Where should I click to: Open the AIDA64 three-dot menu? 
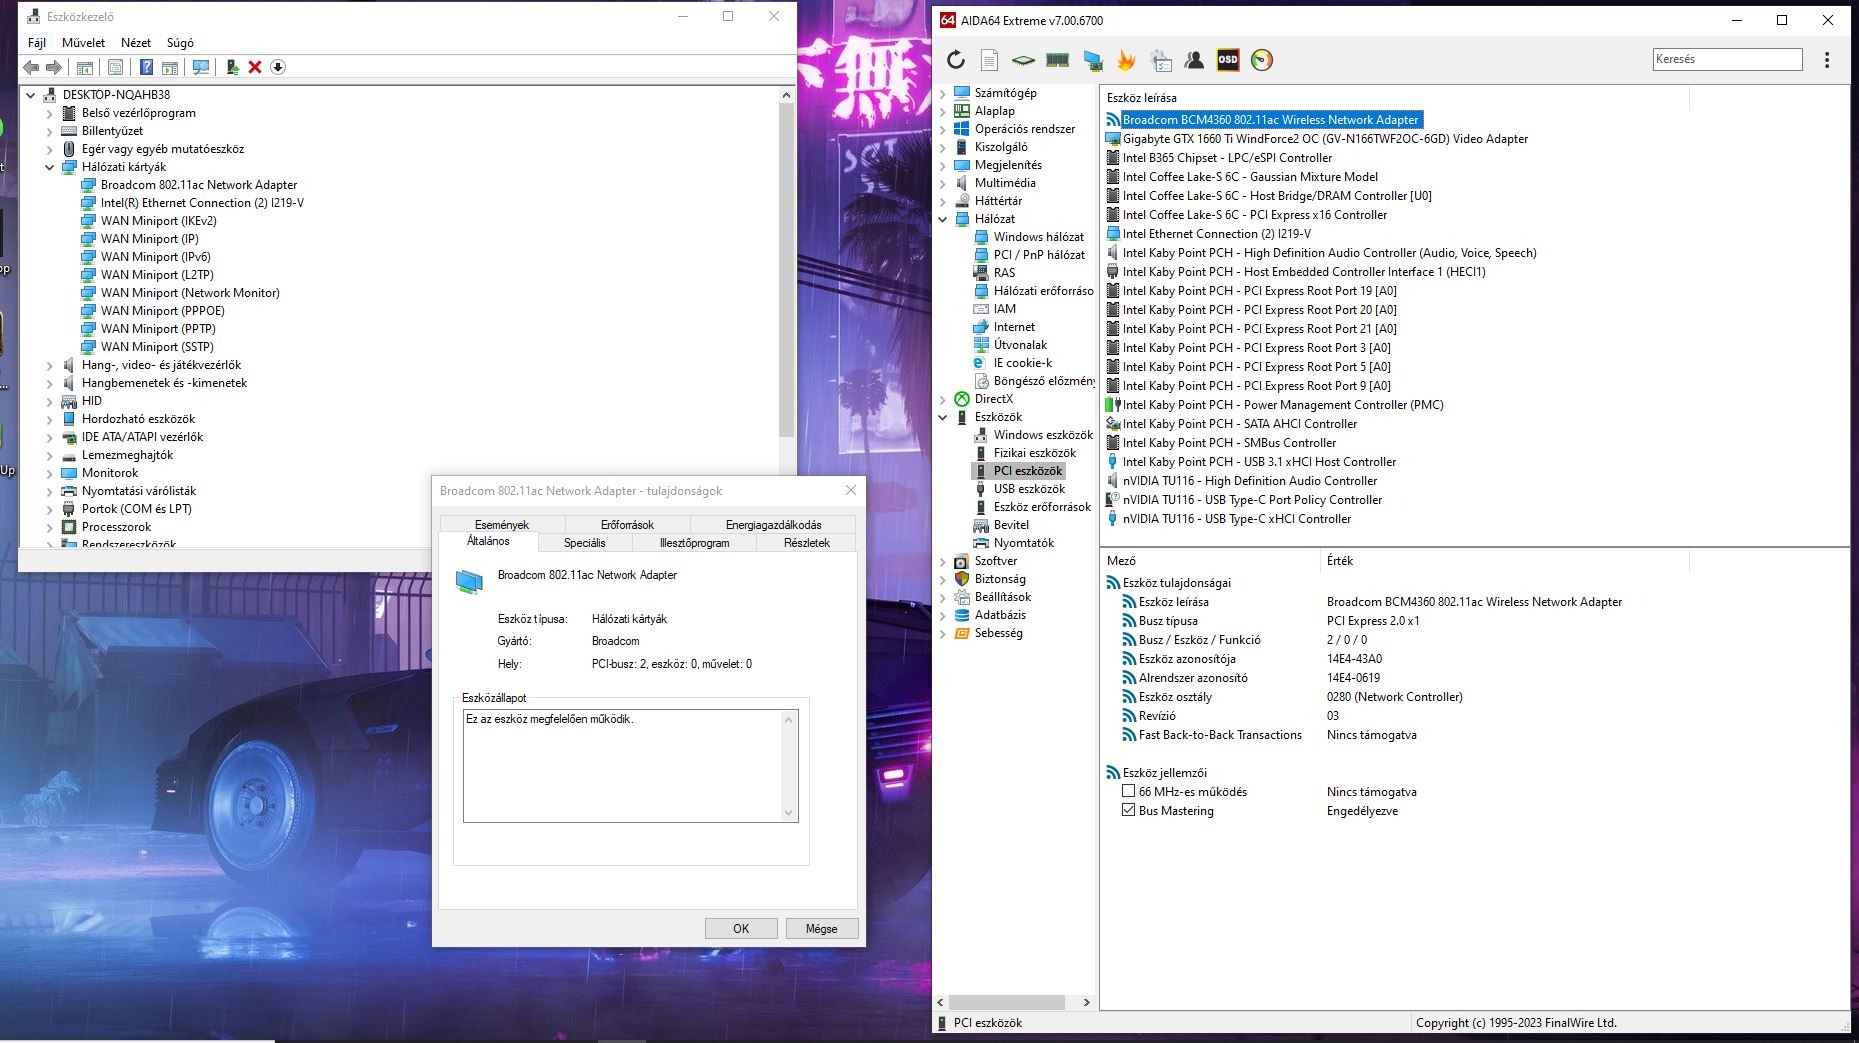1827,60
